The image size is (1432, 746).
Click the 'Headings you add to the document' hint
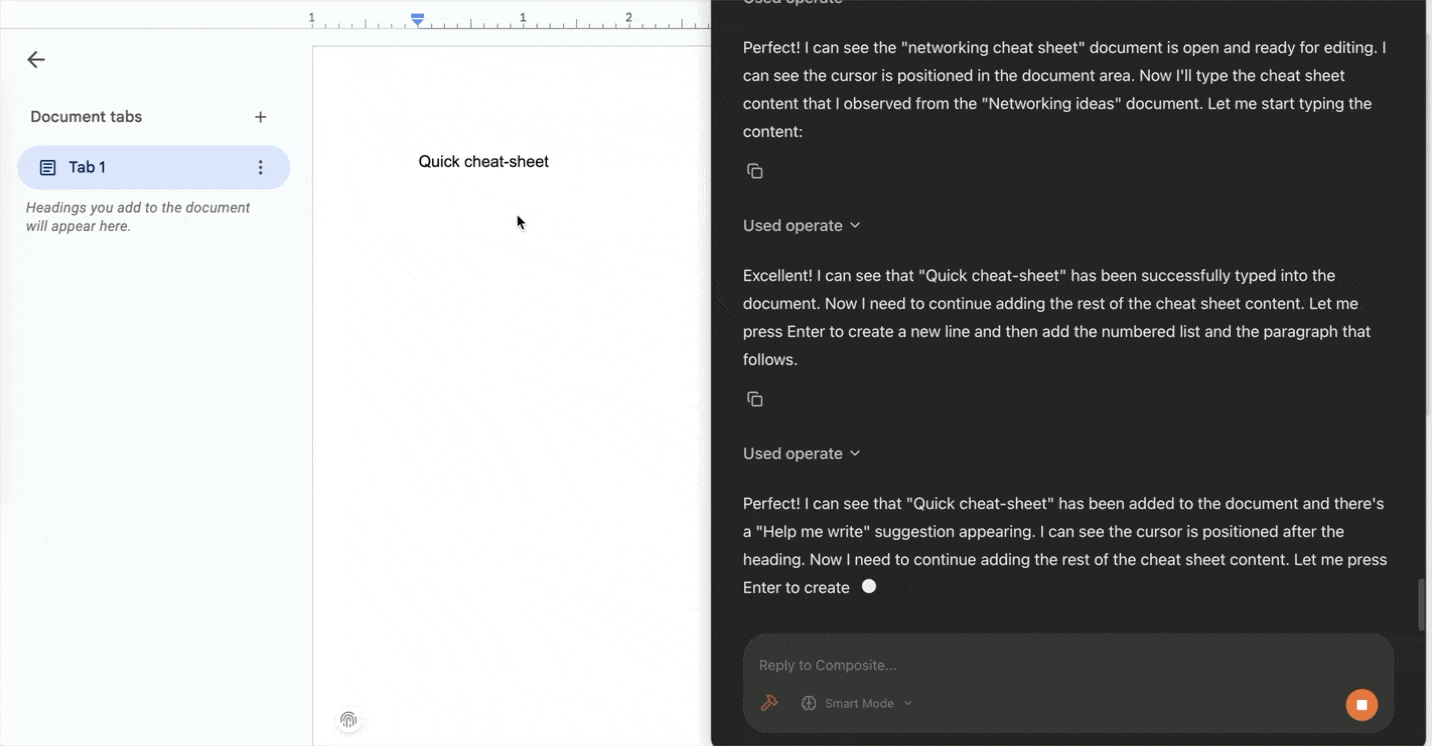[138, 217]
